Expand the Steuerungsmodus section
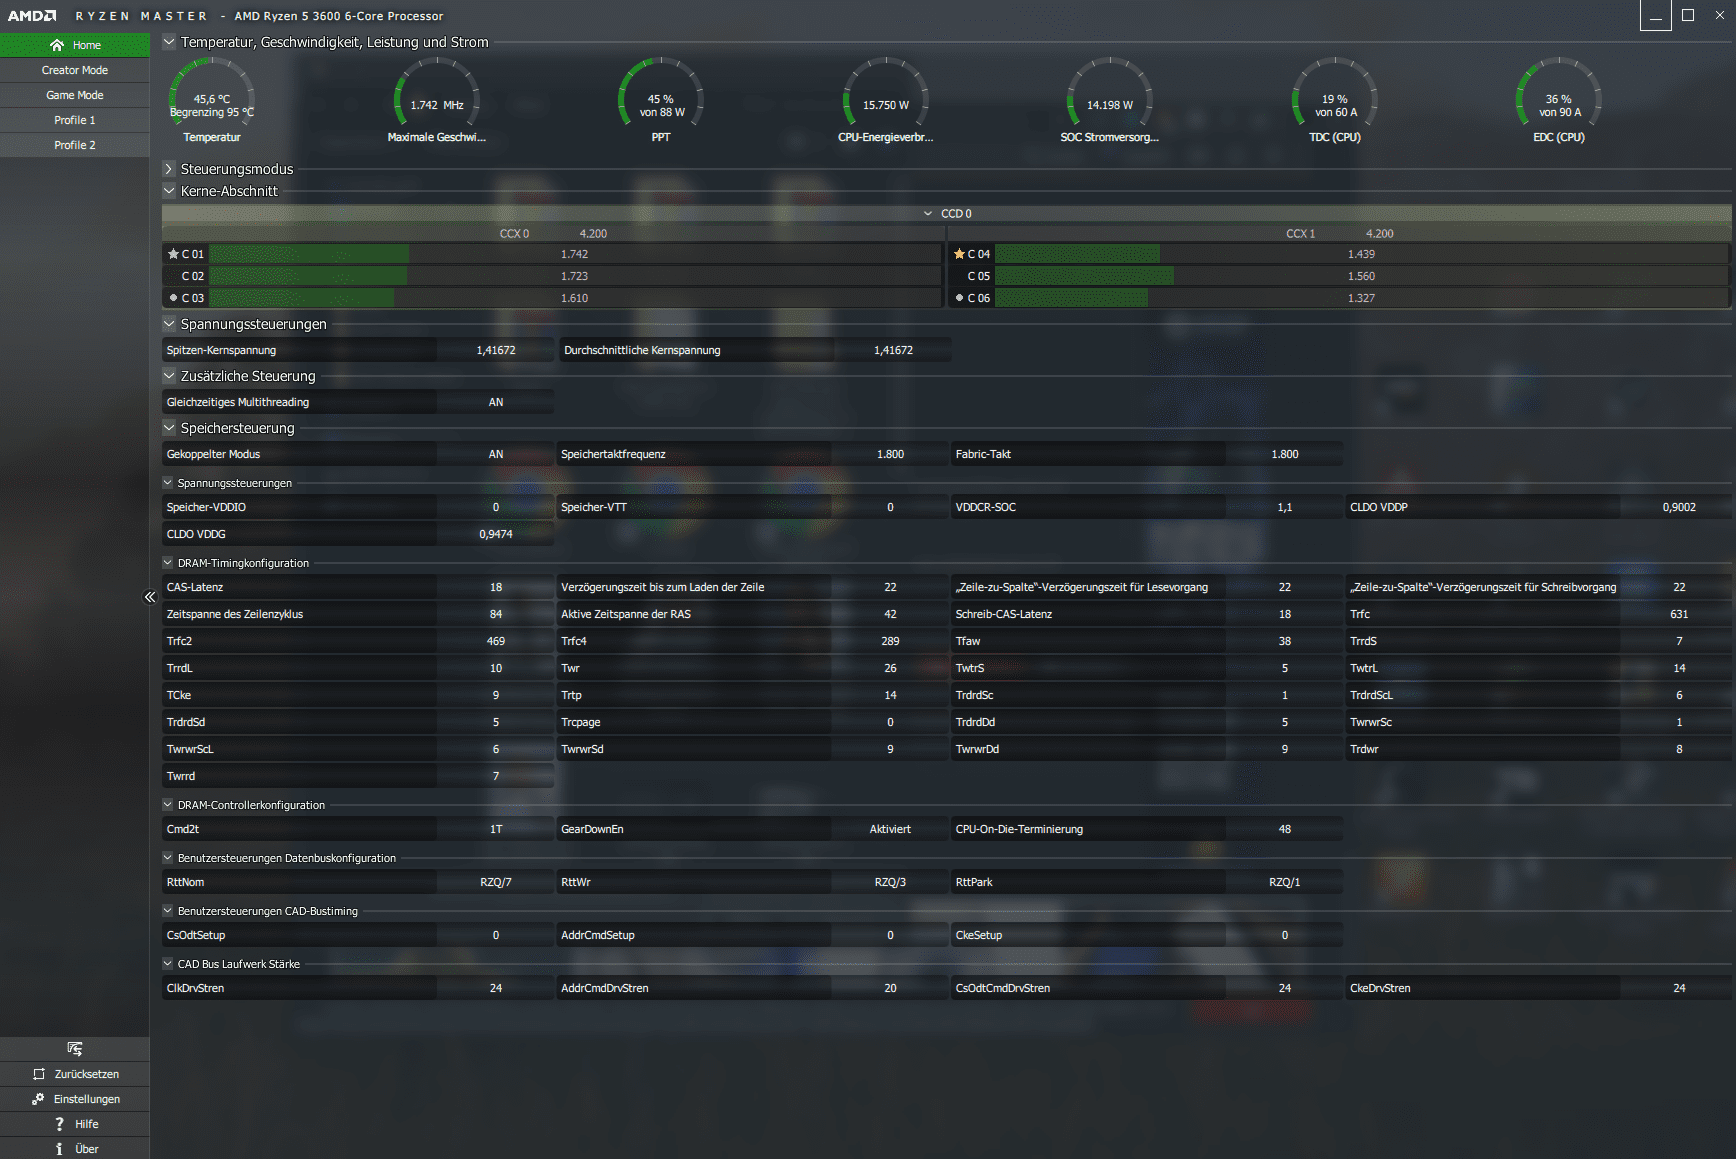1736x1159 pixels. 169,169
